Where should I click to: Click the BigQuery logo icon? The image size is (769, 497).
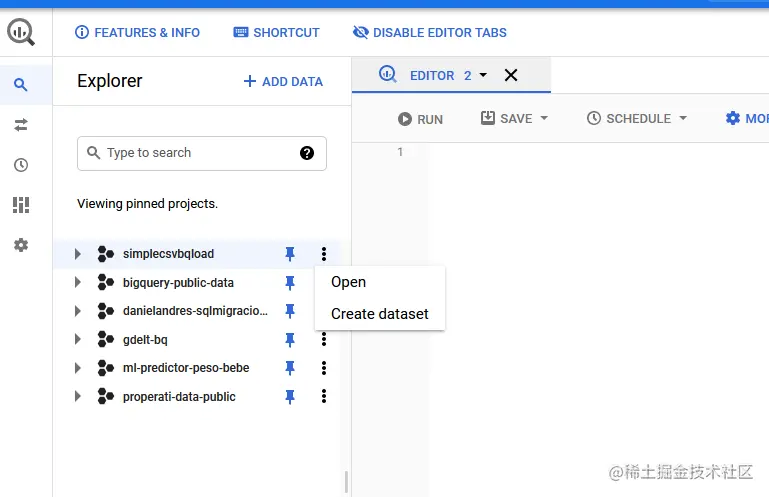[x=21, y=32]
